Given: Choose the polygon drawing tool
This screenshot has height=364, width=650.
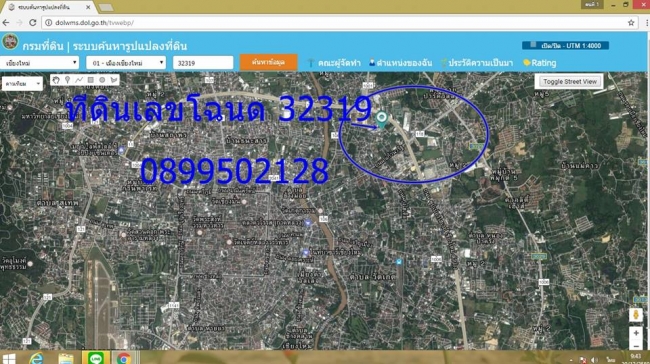Looking at the screenshot, I should tap(114, 80).
